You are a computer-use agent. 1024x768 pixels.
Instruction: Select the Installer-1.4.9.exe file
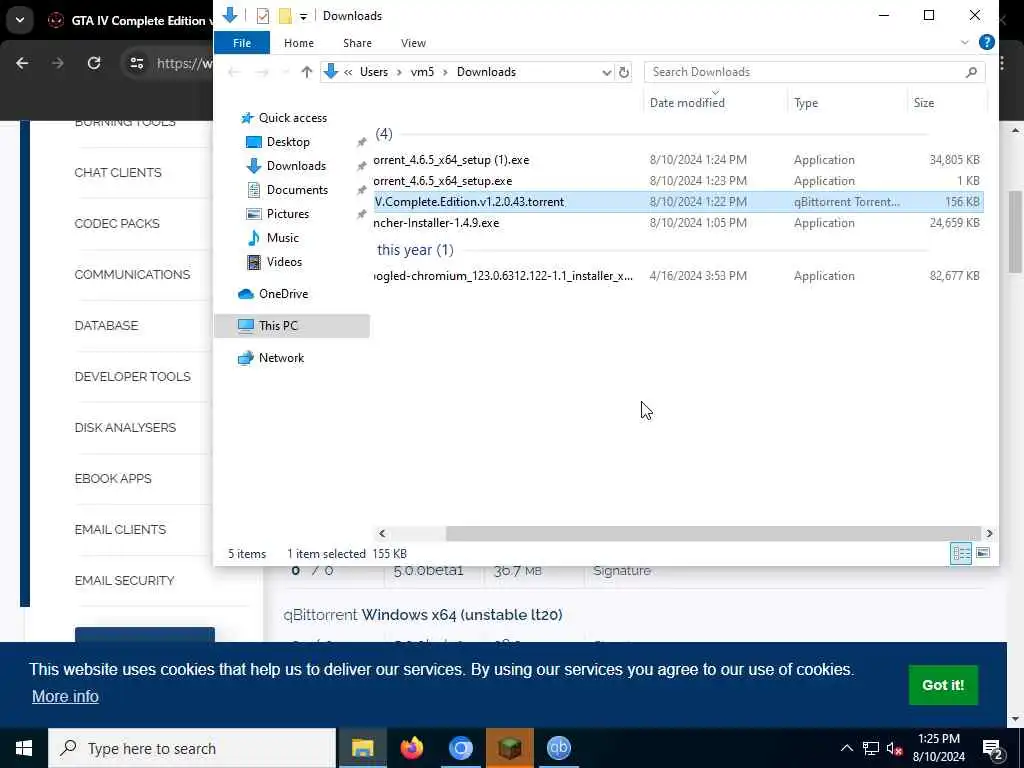pyautogui.click(x=677, y=223)
